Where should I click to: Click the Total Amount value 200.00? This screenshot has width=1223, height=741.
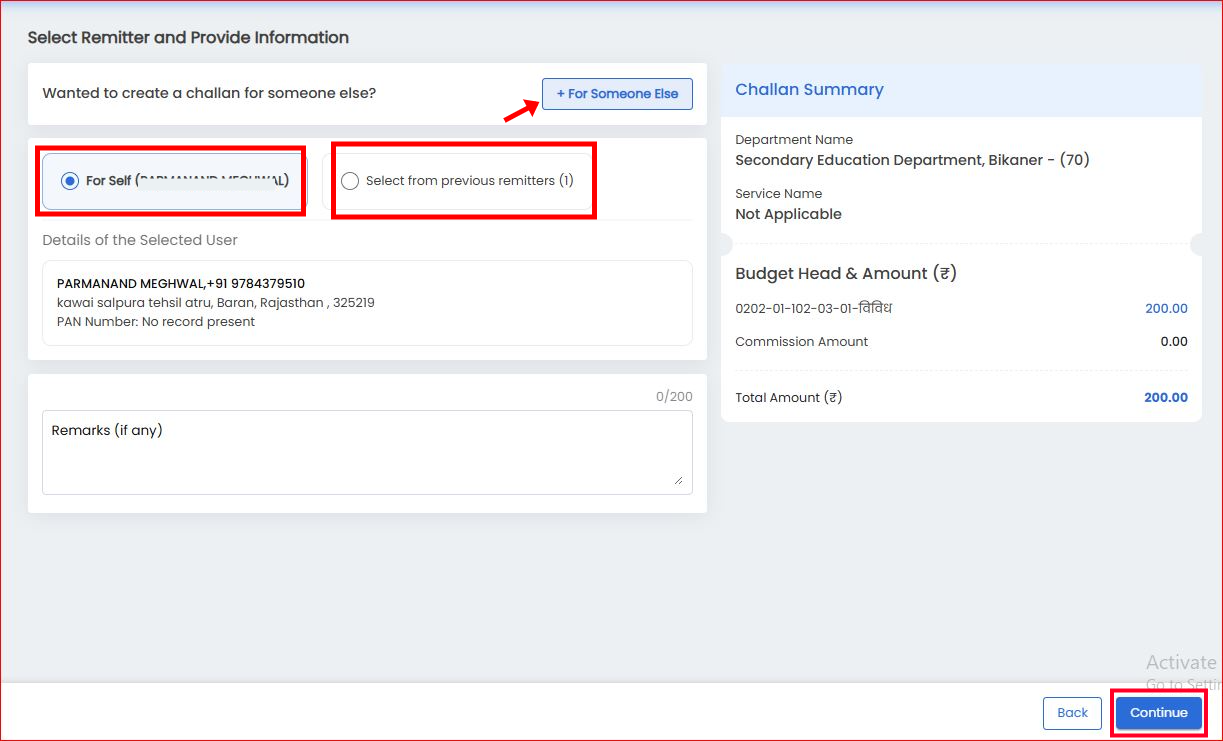click(1166, 398)
